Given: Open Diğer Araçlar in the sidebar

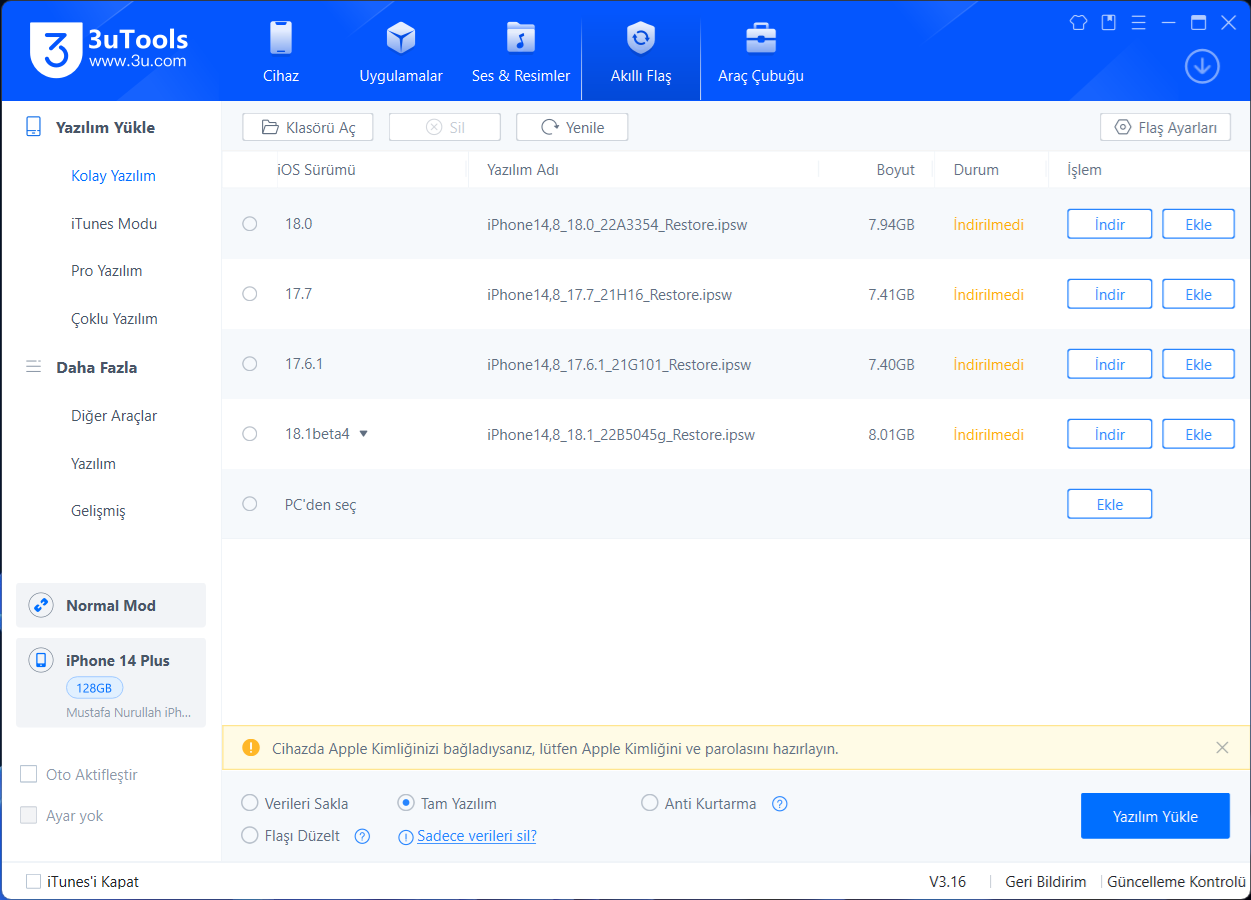Looking at the screenshot, I should coord(114,416).
